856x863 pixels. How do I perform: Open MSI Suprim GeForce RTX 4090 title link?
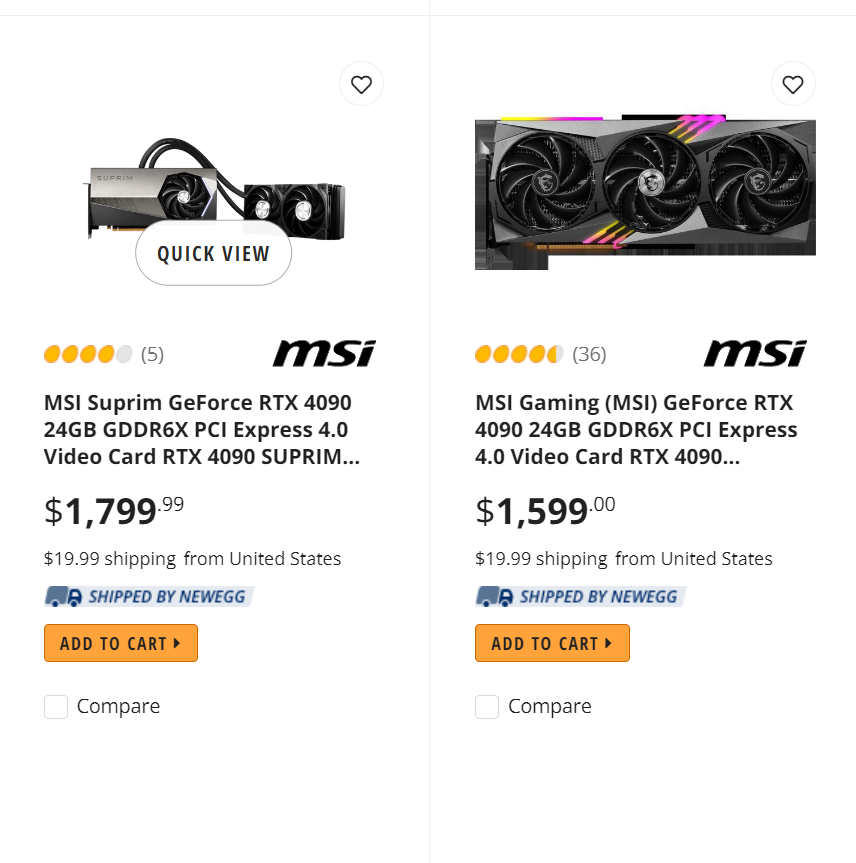coord(200,430)
